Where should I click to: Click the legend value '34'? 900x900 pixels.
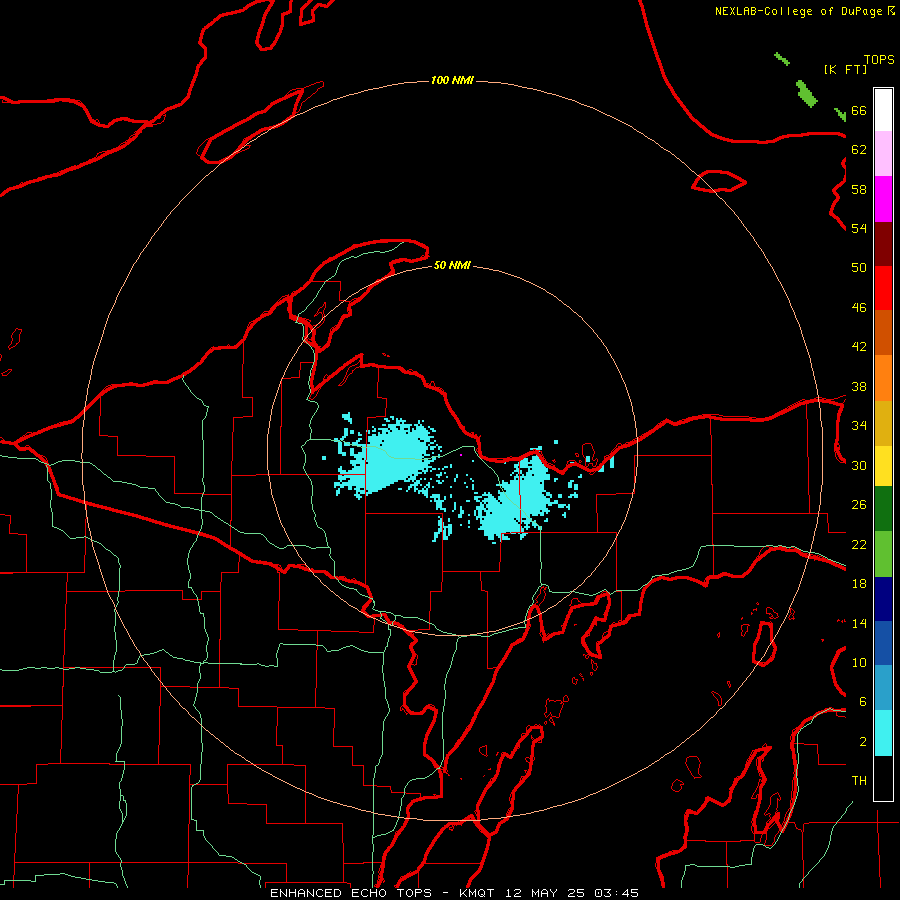pyautogui.click(x=859, y=425)
